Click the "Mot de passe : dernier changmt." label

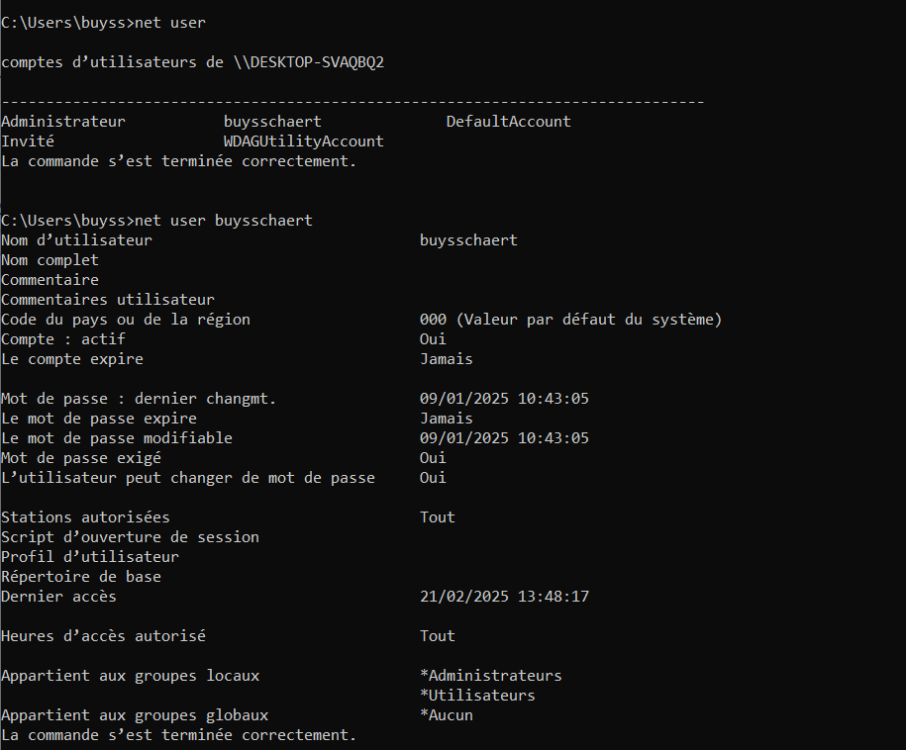[x=138, y=399]
